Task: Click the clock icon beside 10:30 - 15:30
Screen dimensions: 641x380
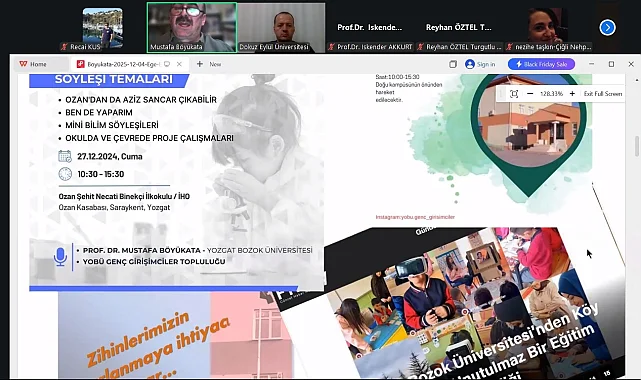Action: 65,174
